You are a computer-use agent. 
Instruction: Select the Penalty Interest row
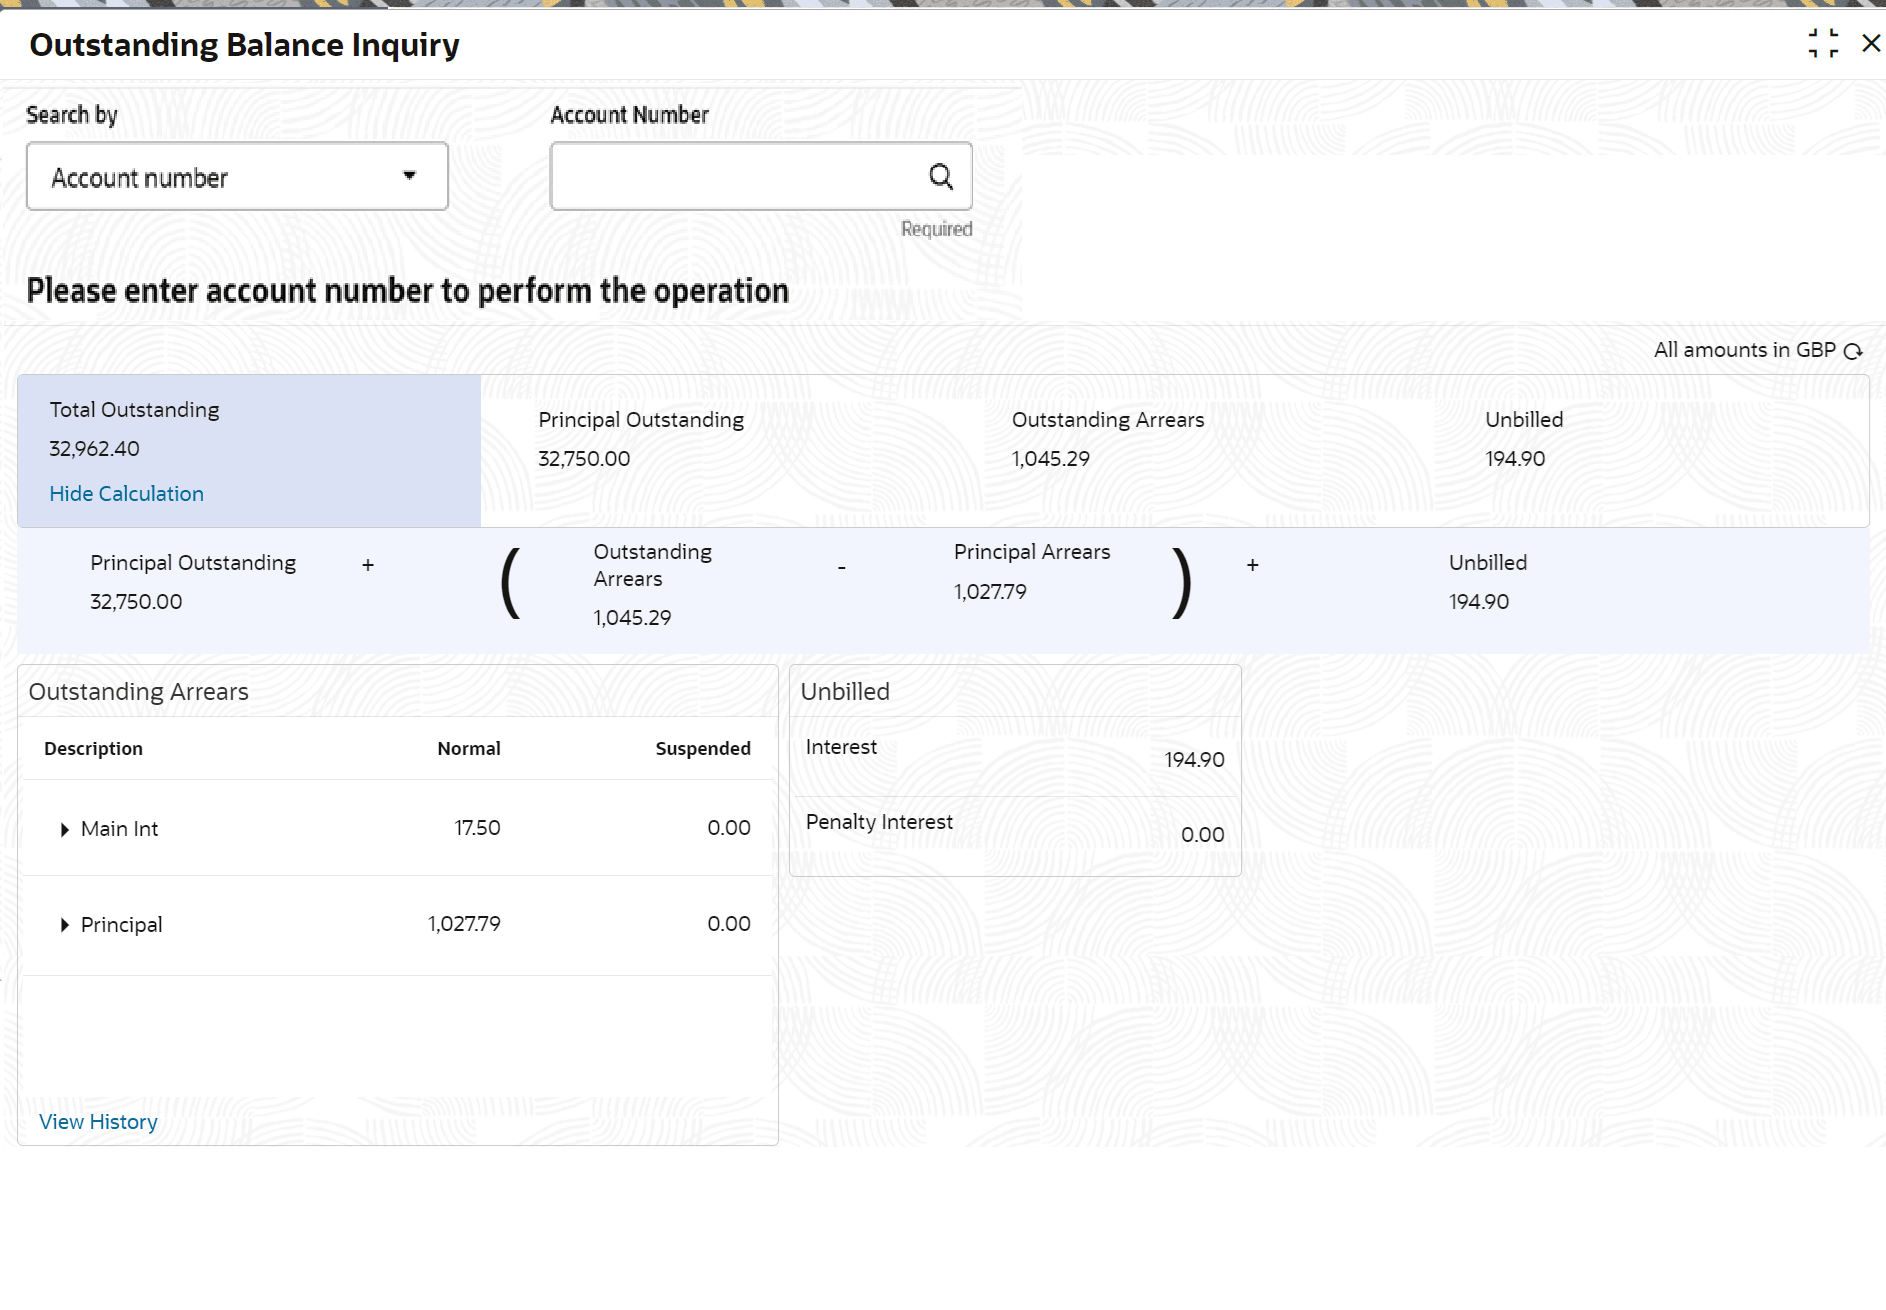[1014, 830]
